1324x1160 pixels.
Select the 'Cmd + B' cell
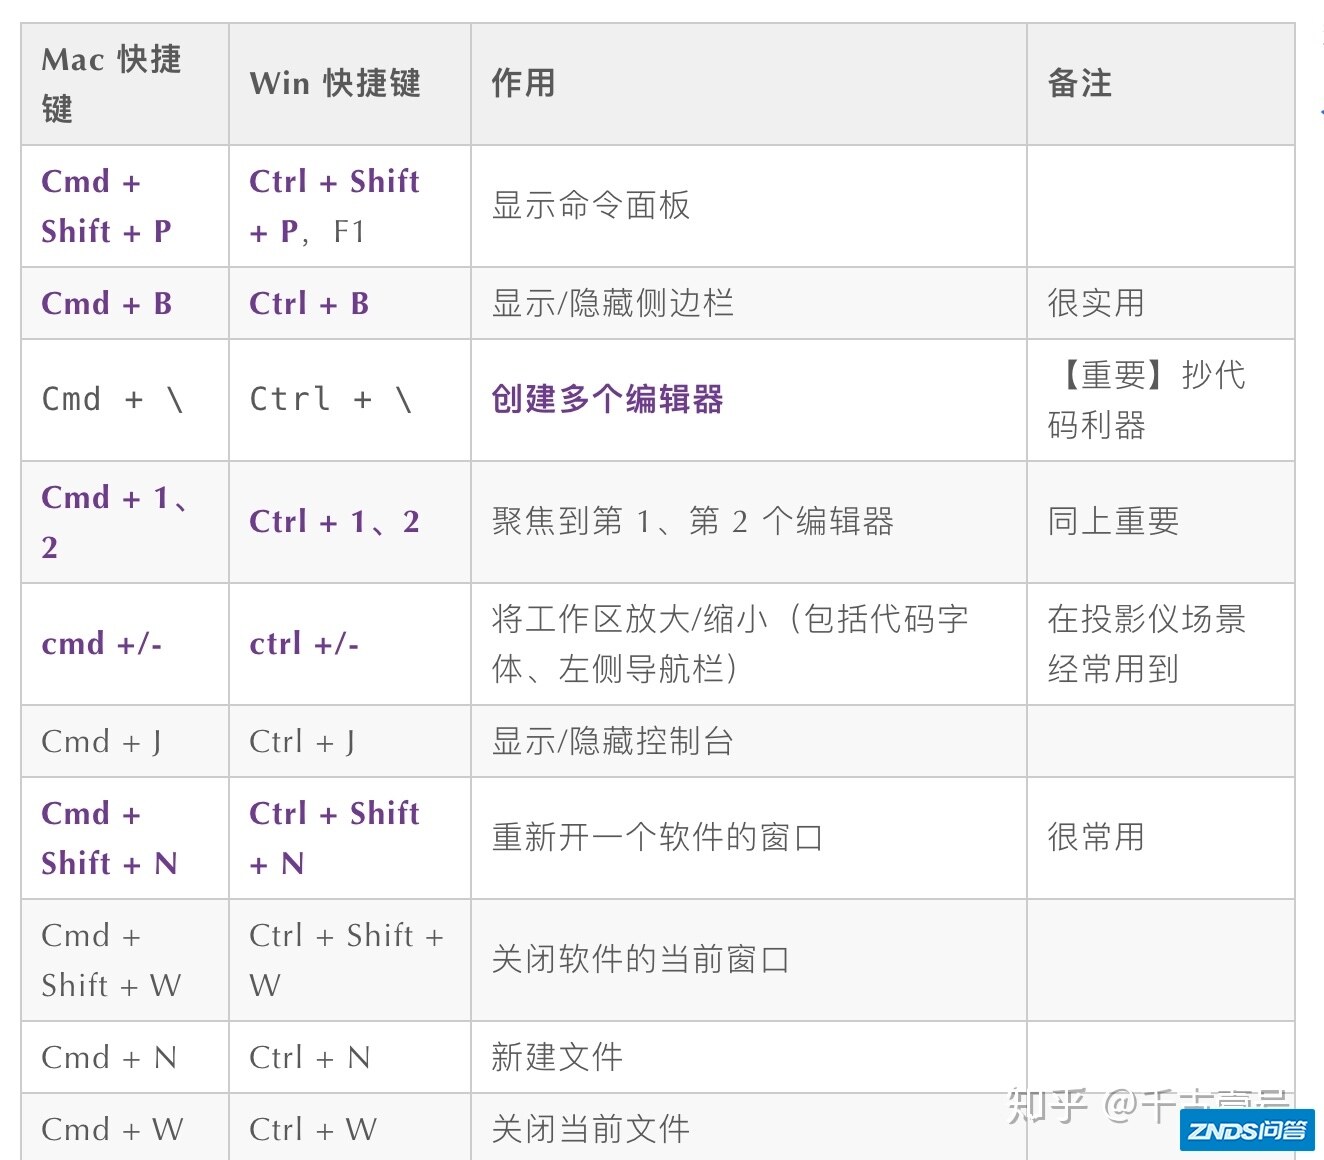(125, 303)
